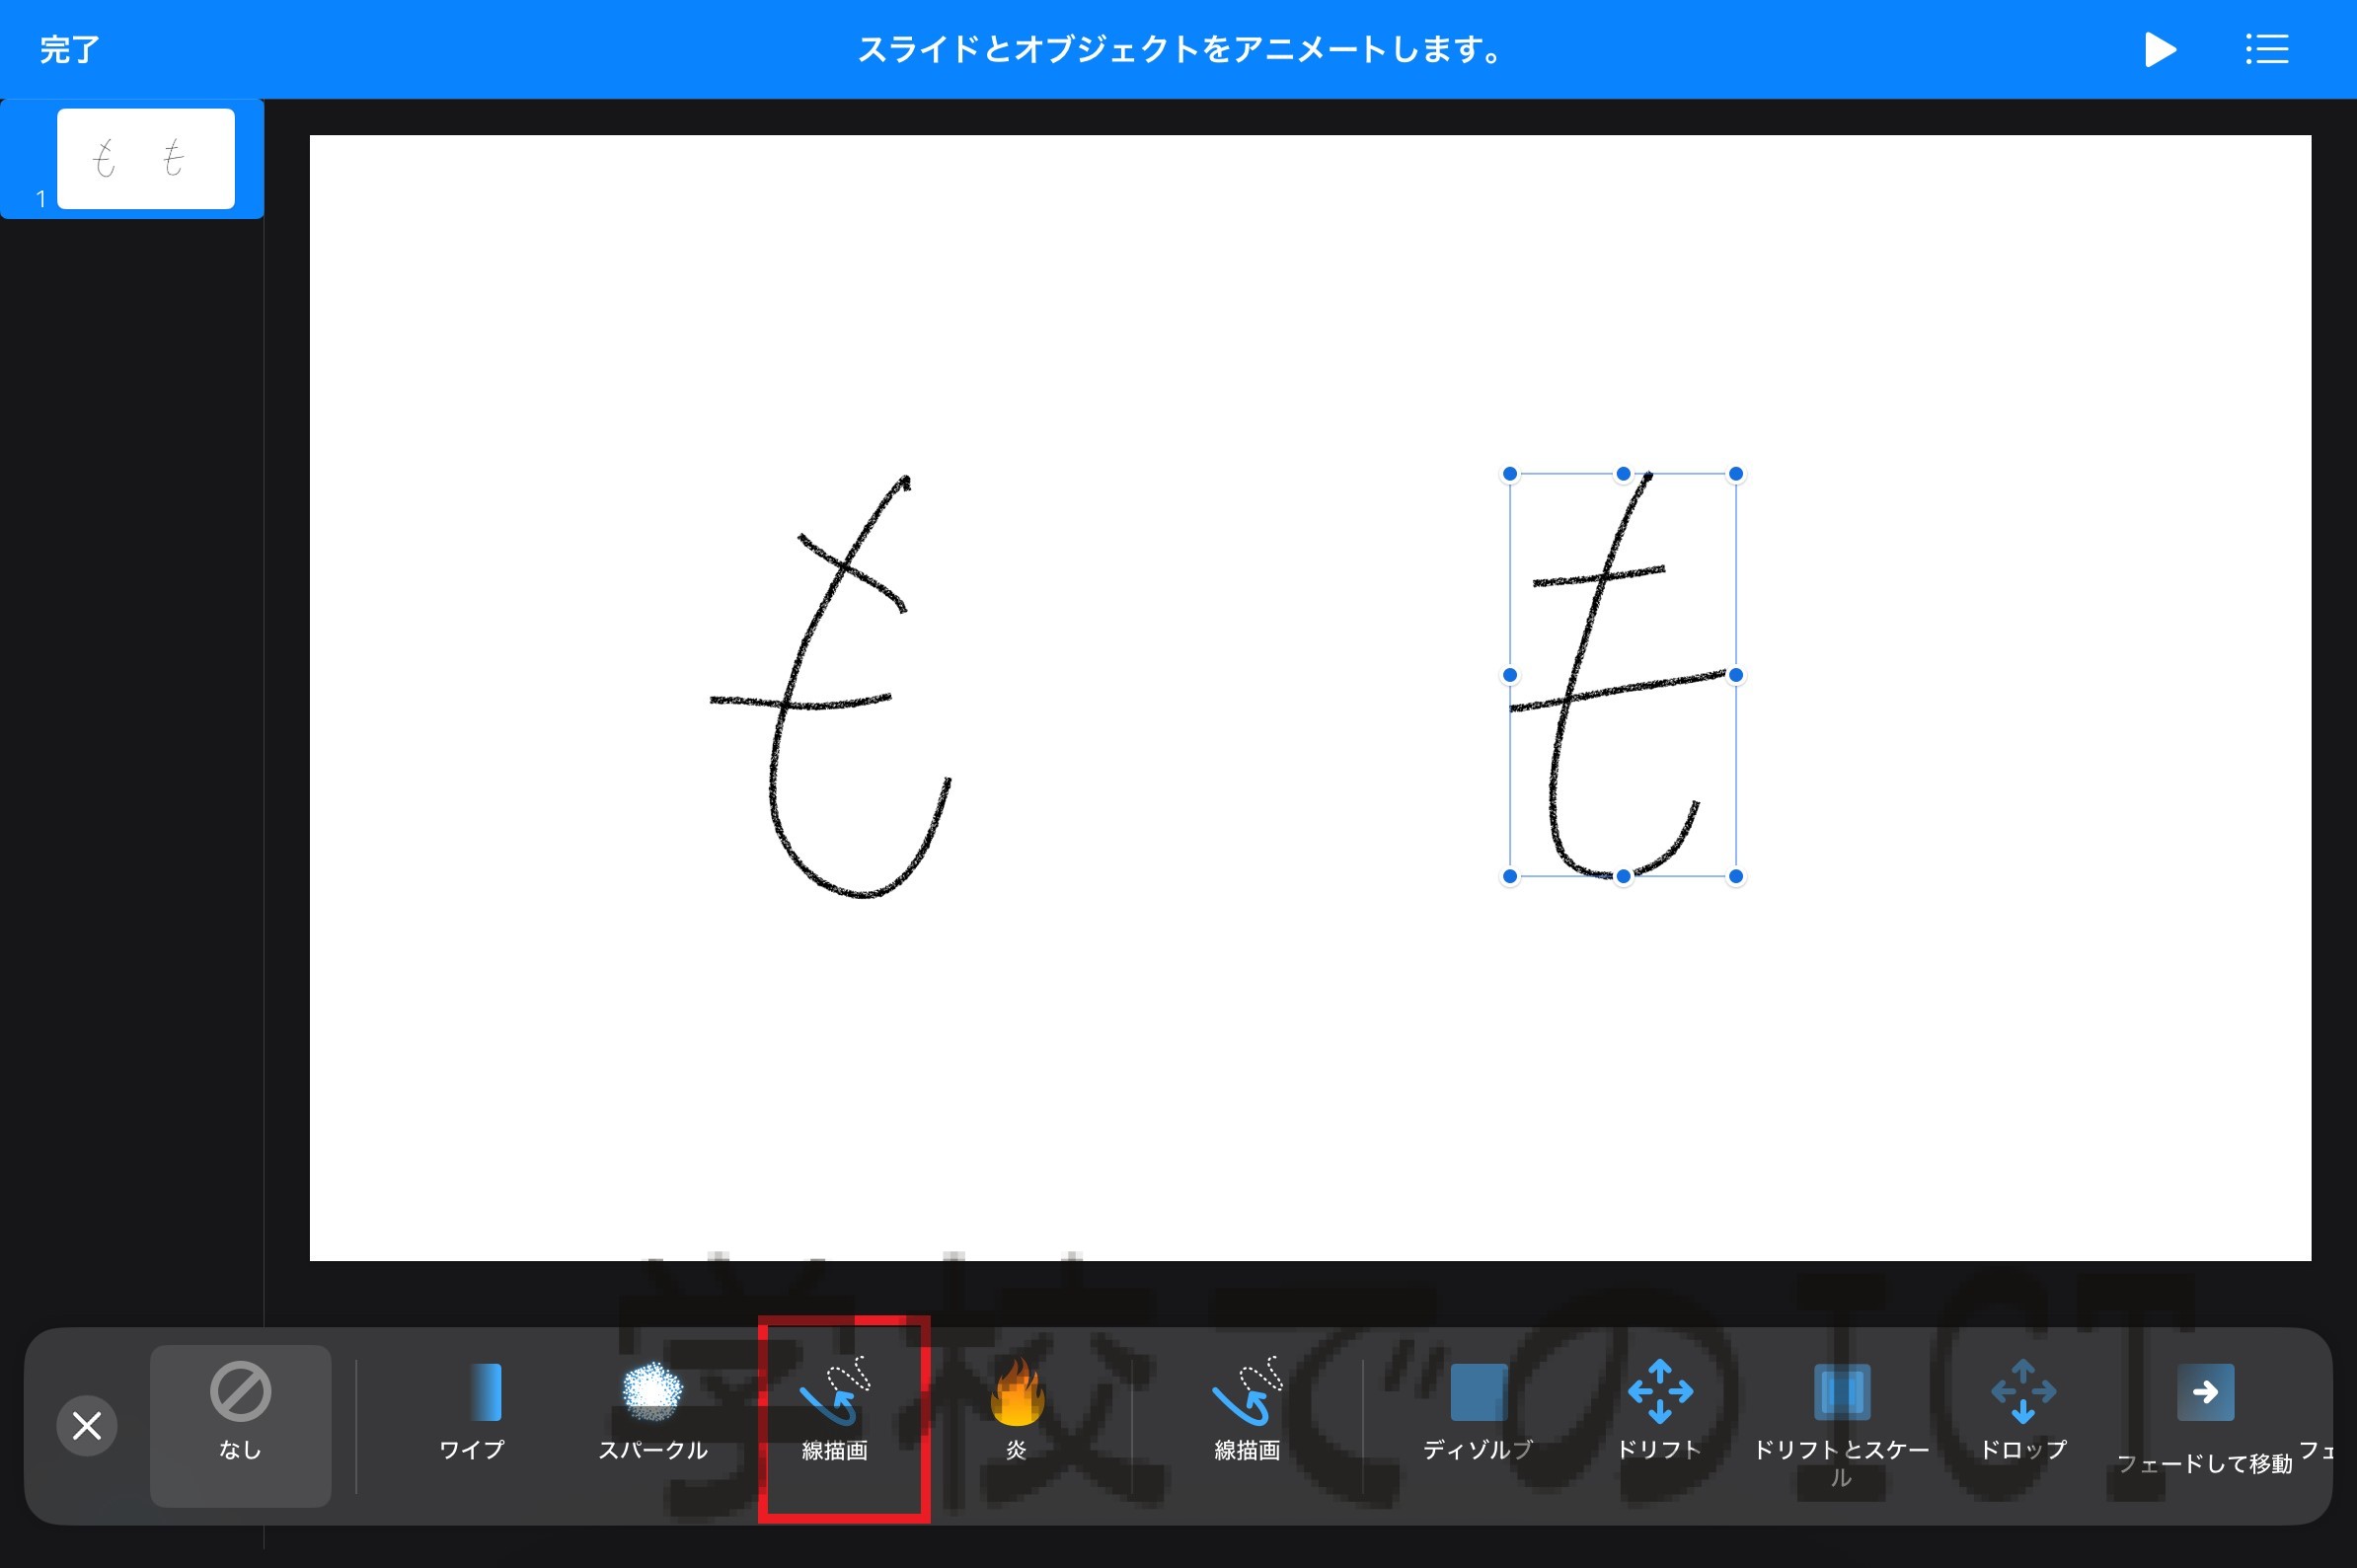Play the slide animation preview
Screen dimensions: 2357x1568
click(x=2160, y=49)
